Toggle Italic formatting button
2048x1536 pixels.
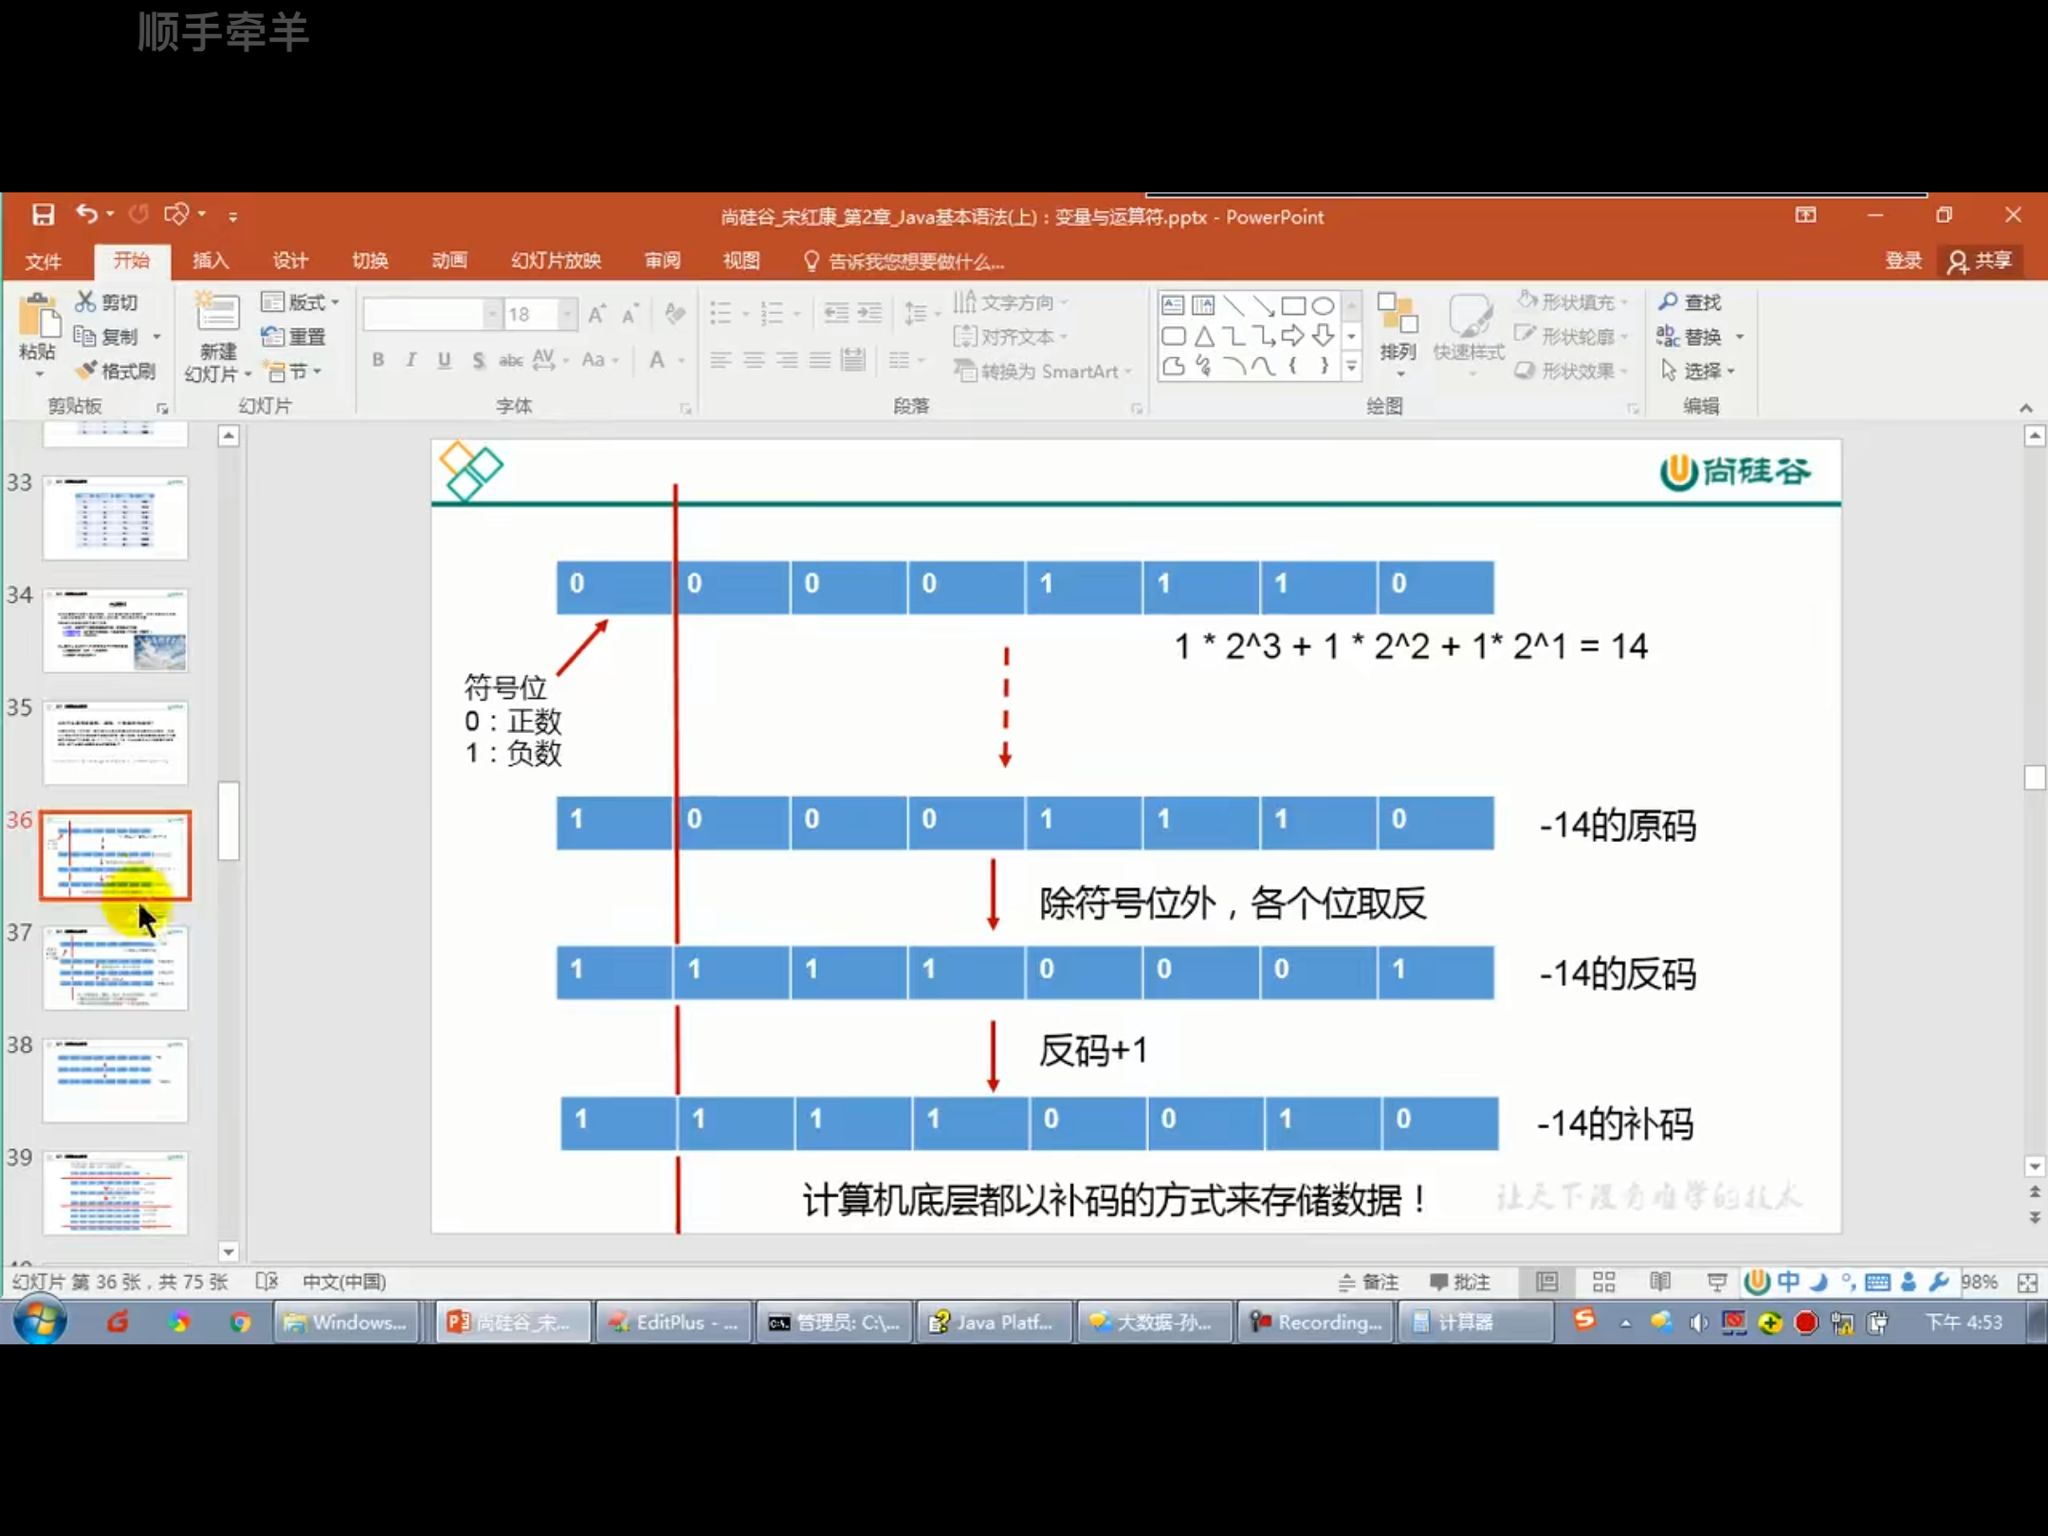[411, 360]
